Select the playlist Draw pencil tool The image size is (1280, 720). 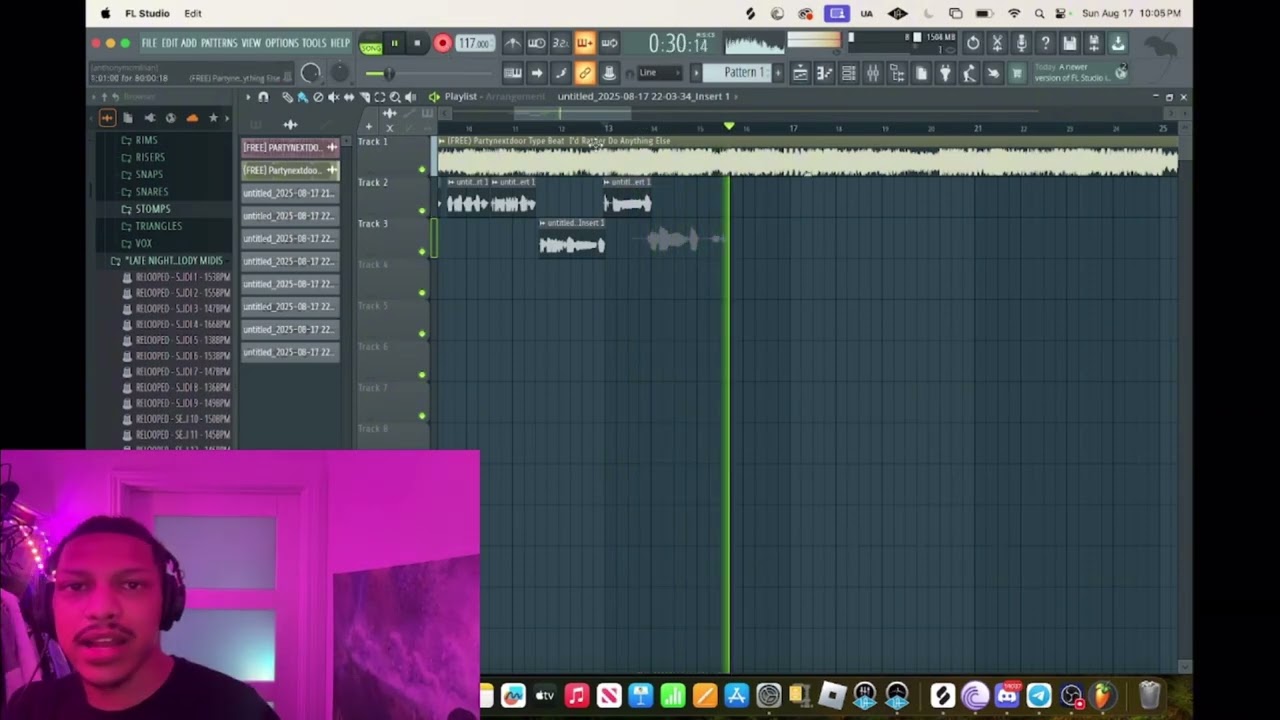click(287, 97)
